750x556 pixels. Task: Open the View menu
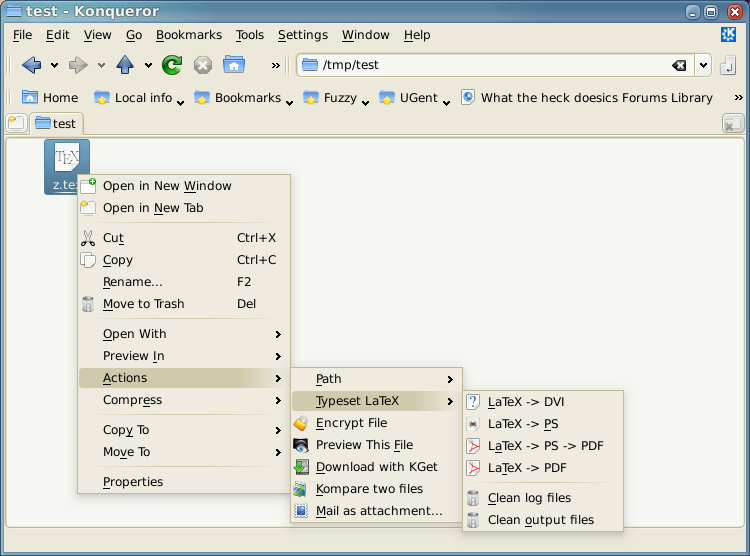tap(98, 35)
